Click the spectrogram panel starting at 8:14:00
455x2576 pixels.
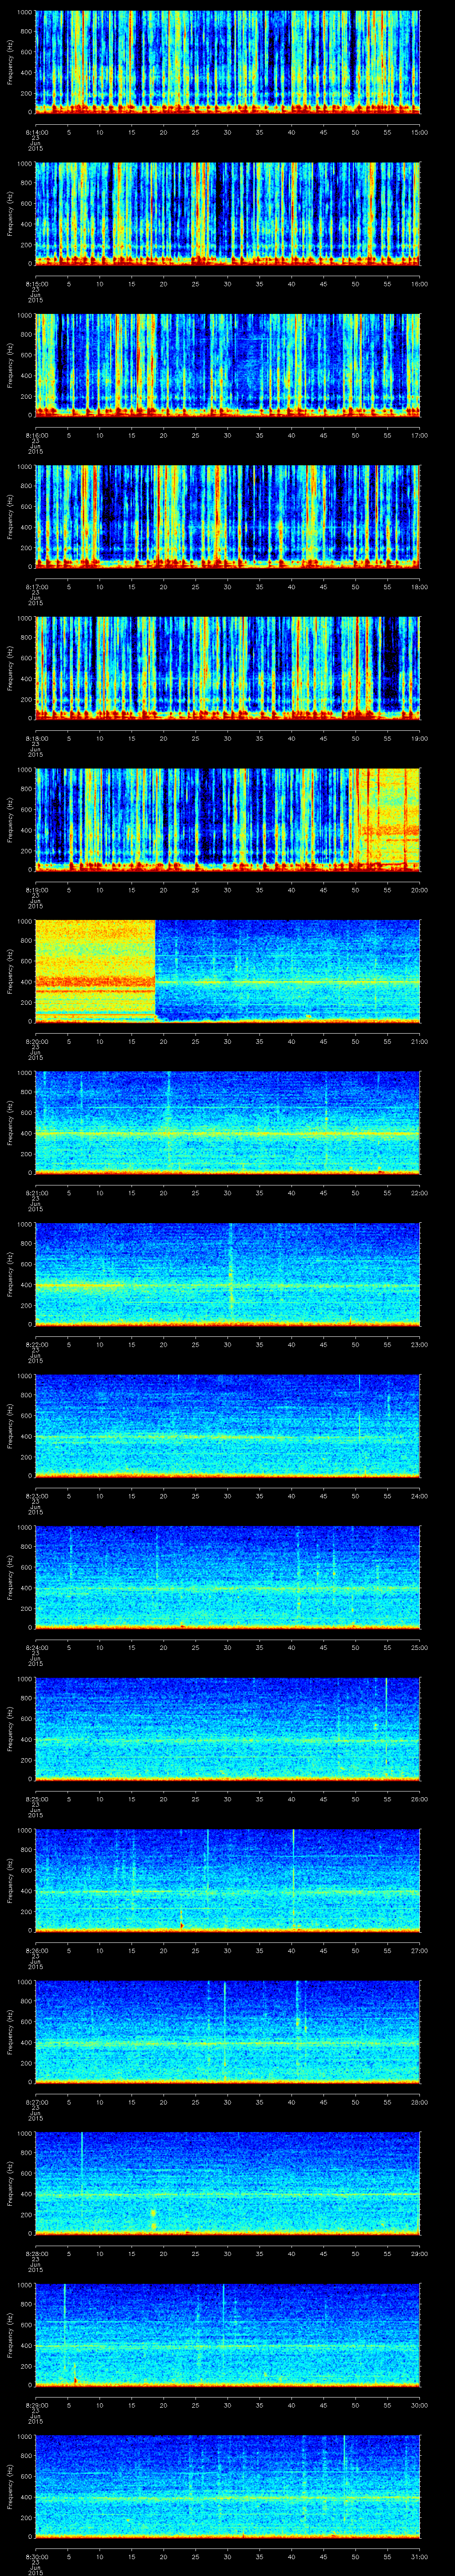(x=228, y=62)
